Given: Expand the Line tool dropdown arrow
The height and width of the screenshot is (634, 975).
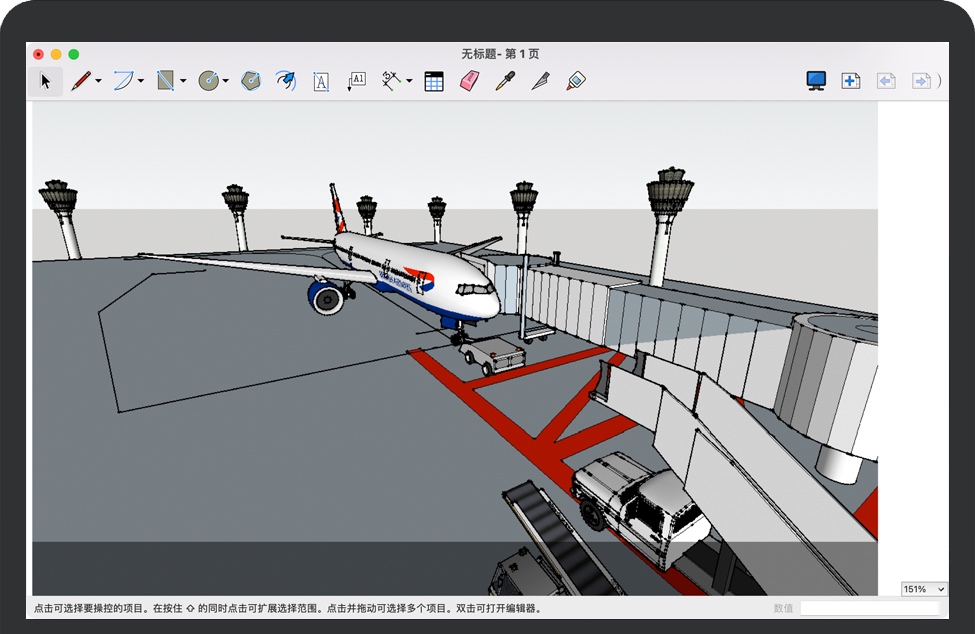Looking at the screenshot, I should [x=98, y=82].
